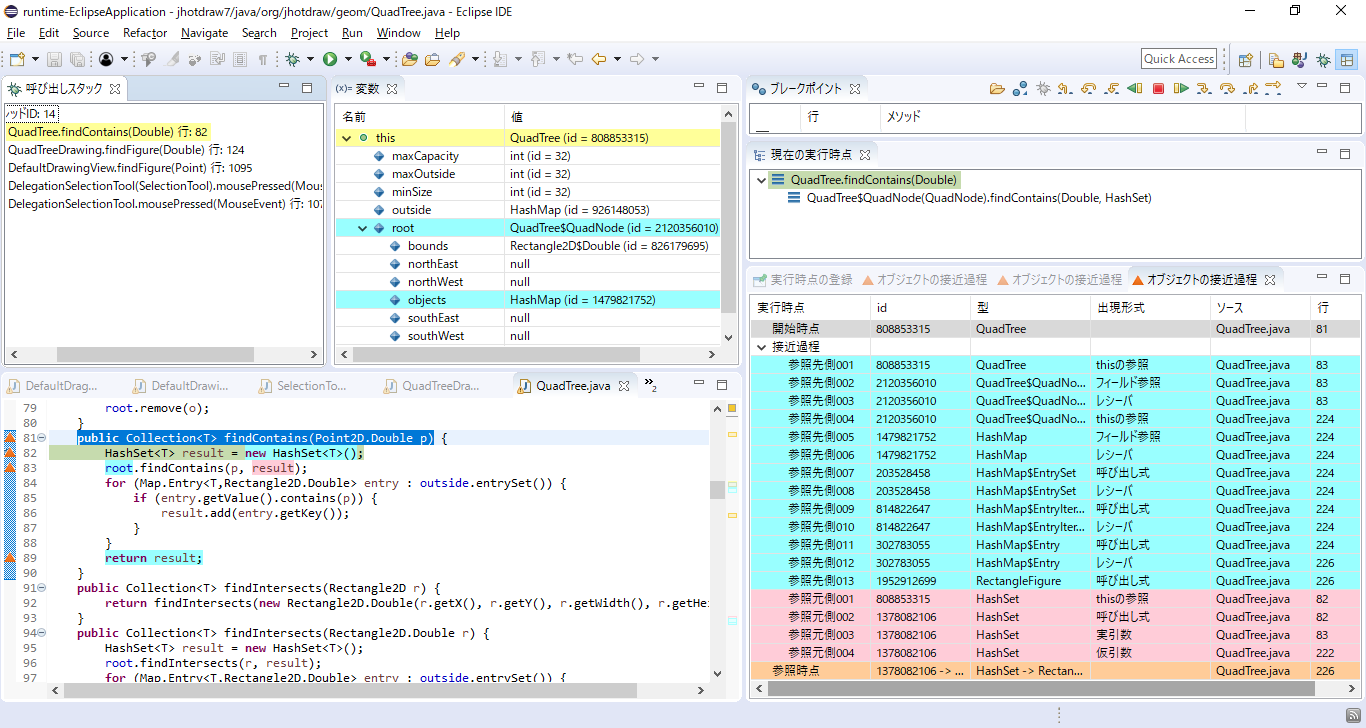Open the Run launch dropdown arrow
The height and width of the screenshot is (728, 1366).
point(348,59)
